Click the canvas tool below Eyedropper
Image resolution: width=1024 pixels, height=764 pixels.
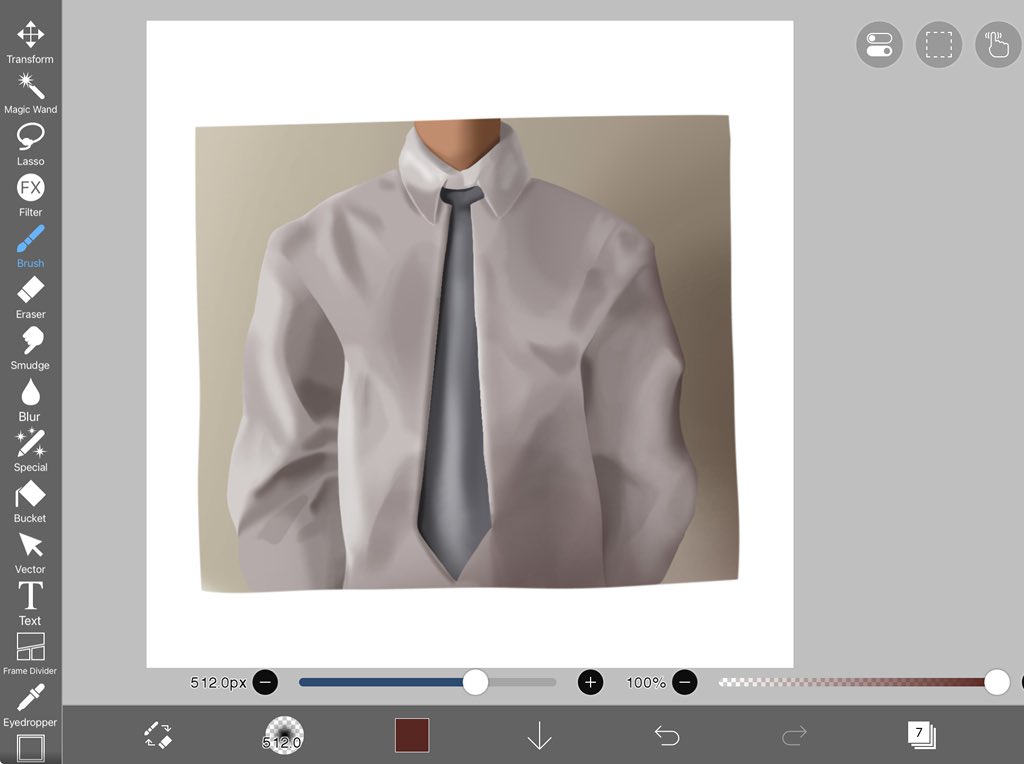tap(31, 748)
